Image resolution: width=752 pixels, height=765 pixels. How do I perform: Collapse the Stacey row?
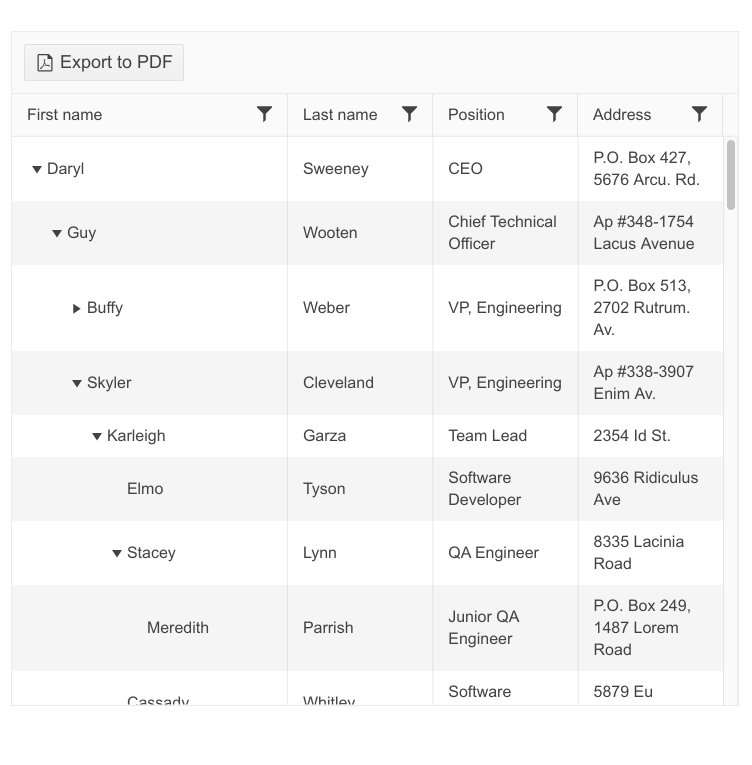[117, 553]
